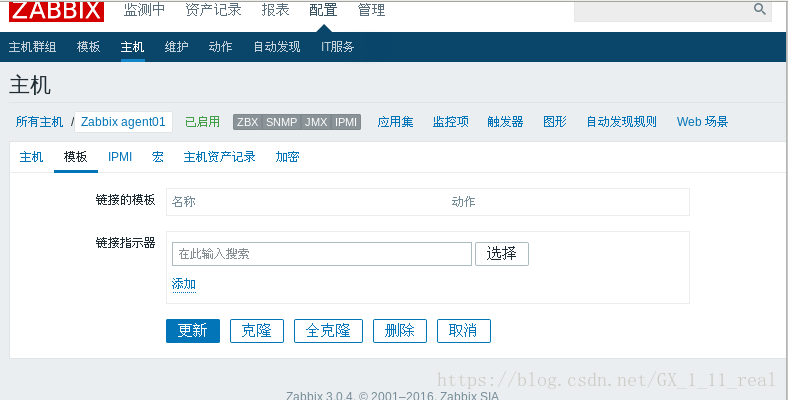Click the 选择 button
788x400 pixels.
pyautogui.click(x=502, y=254)
